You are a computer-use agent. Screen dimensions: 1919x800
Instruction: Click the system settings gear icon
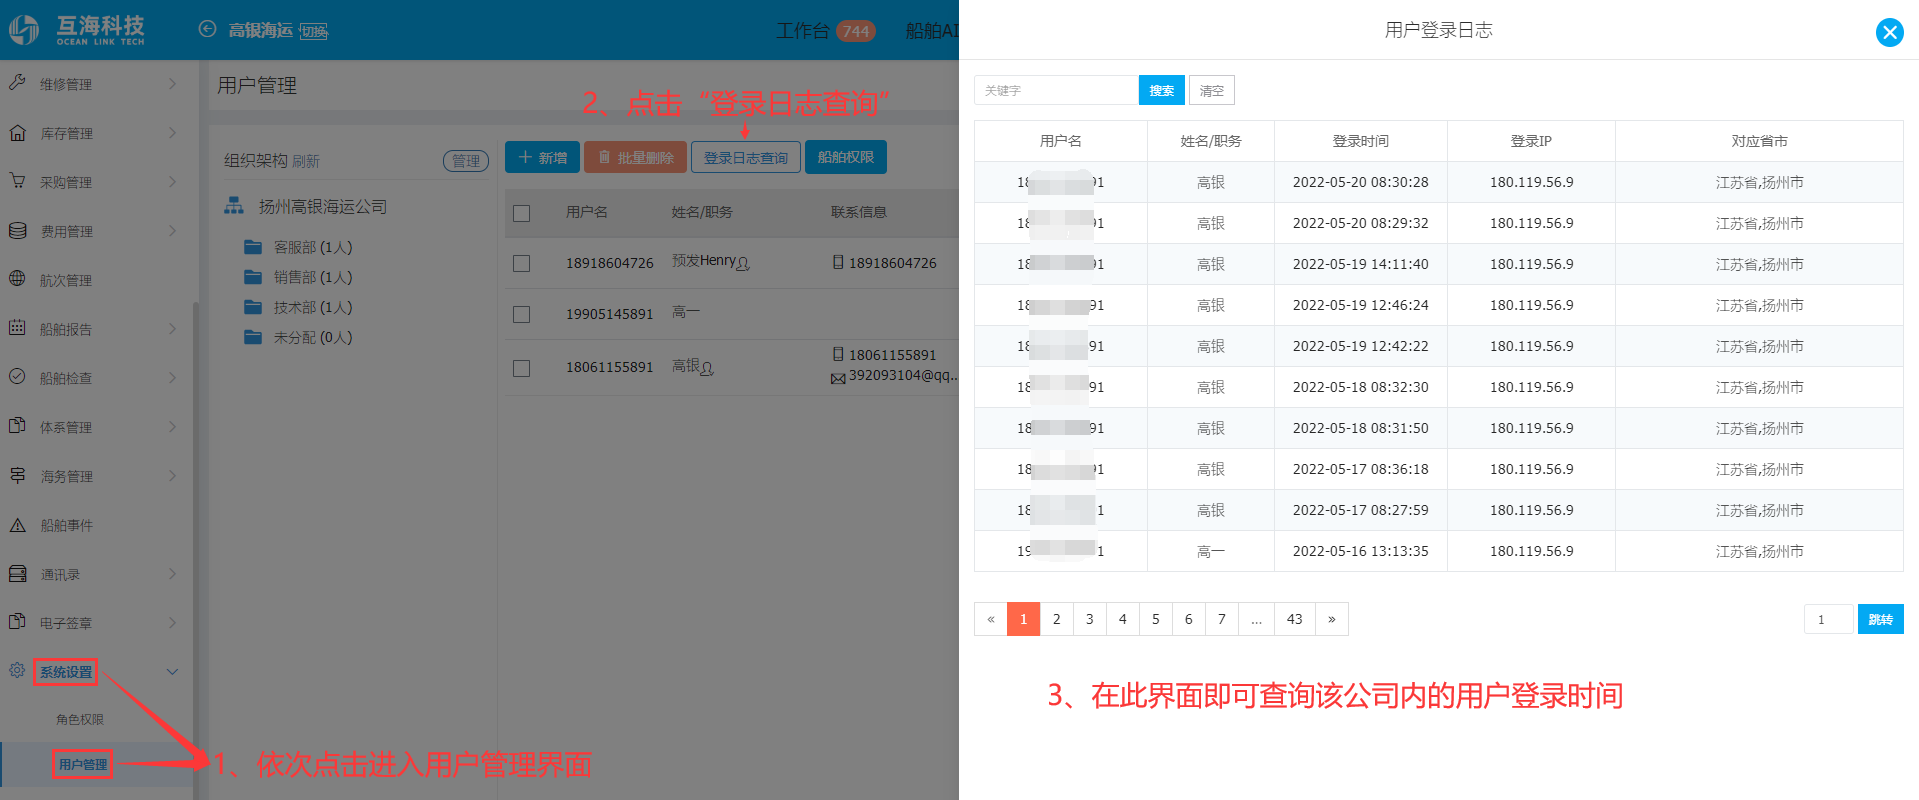pyautogui.click(x=17, y=671)
